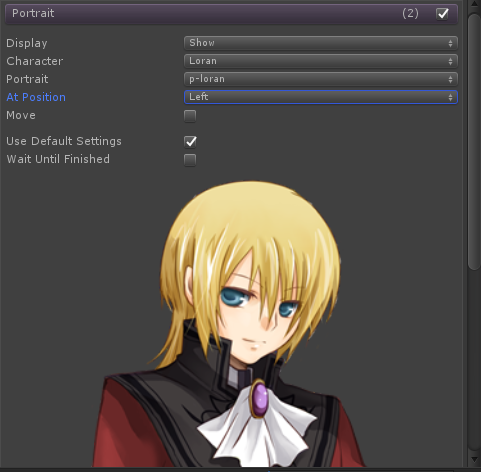The height and width of the screenshot is (472, 481).
Task: Open the Portrait dropdown showing p-loran
Action: click(321, 79)
